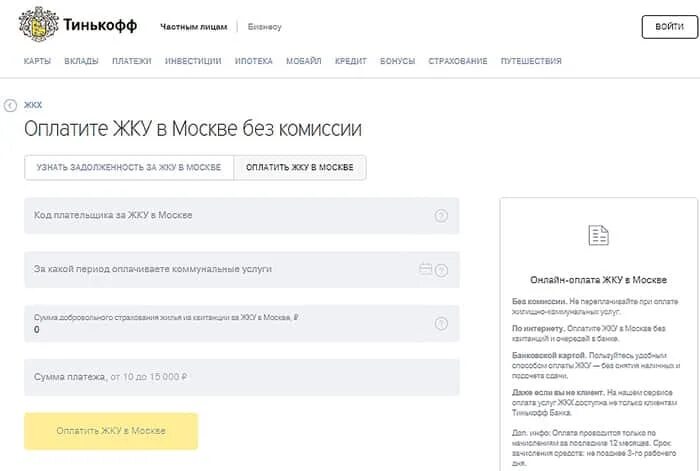Select Частным лицам section
The height and width of the screenshot is (471, 700).
(x=194, y=27)
